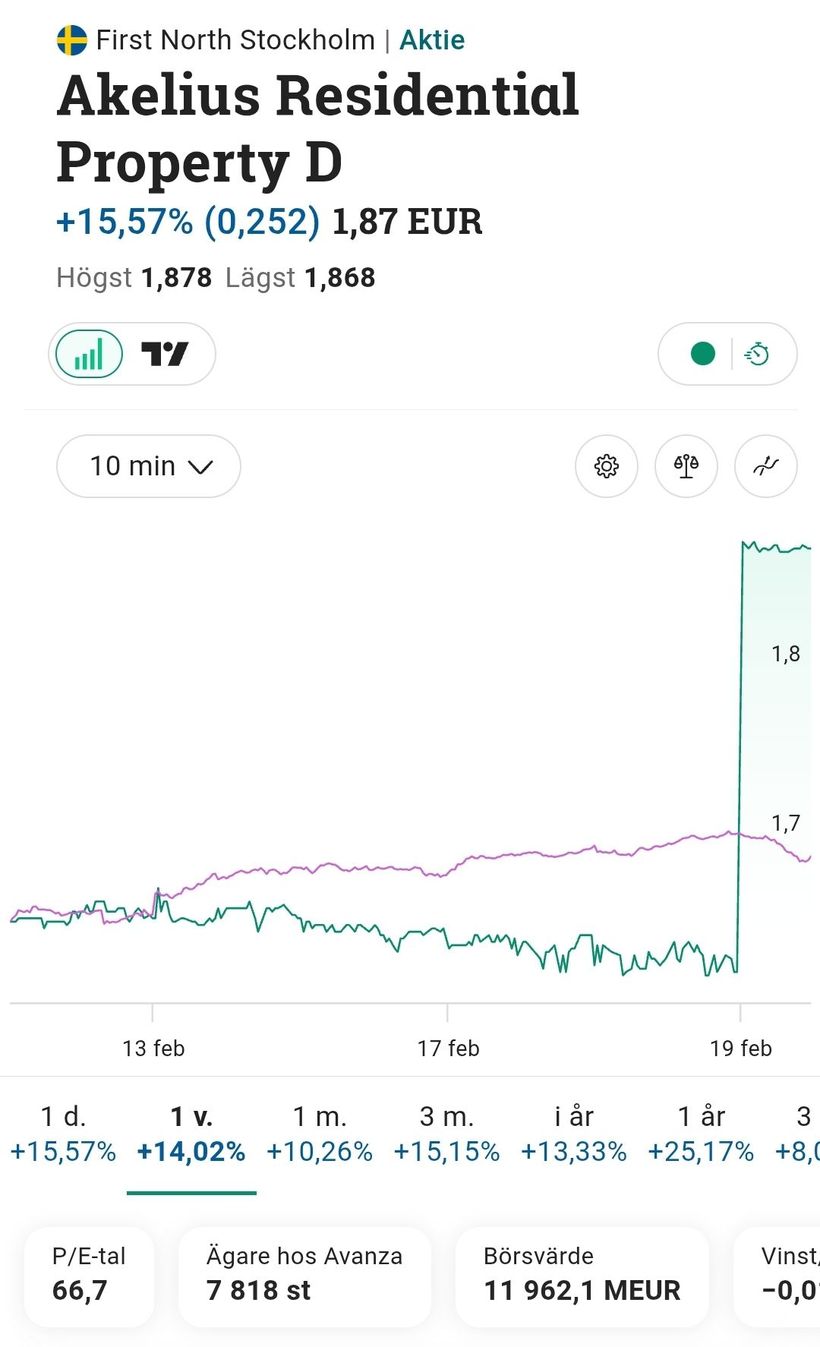This screenshot has height=1347, width=820.
Task: Select the 1 d. period tab
Action: [63, 1134]
